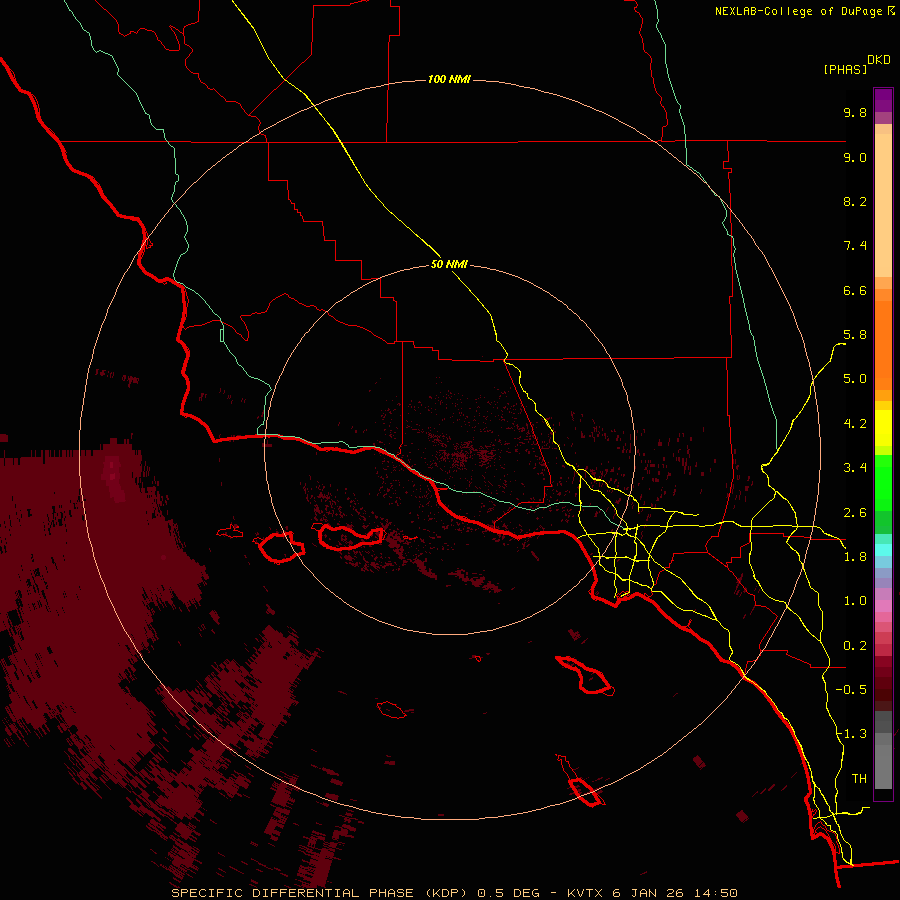Click the 50 NMI range ring label
The height and width of the screenshot is (900, 900).
(449, 265)
